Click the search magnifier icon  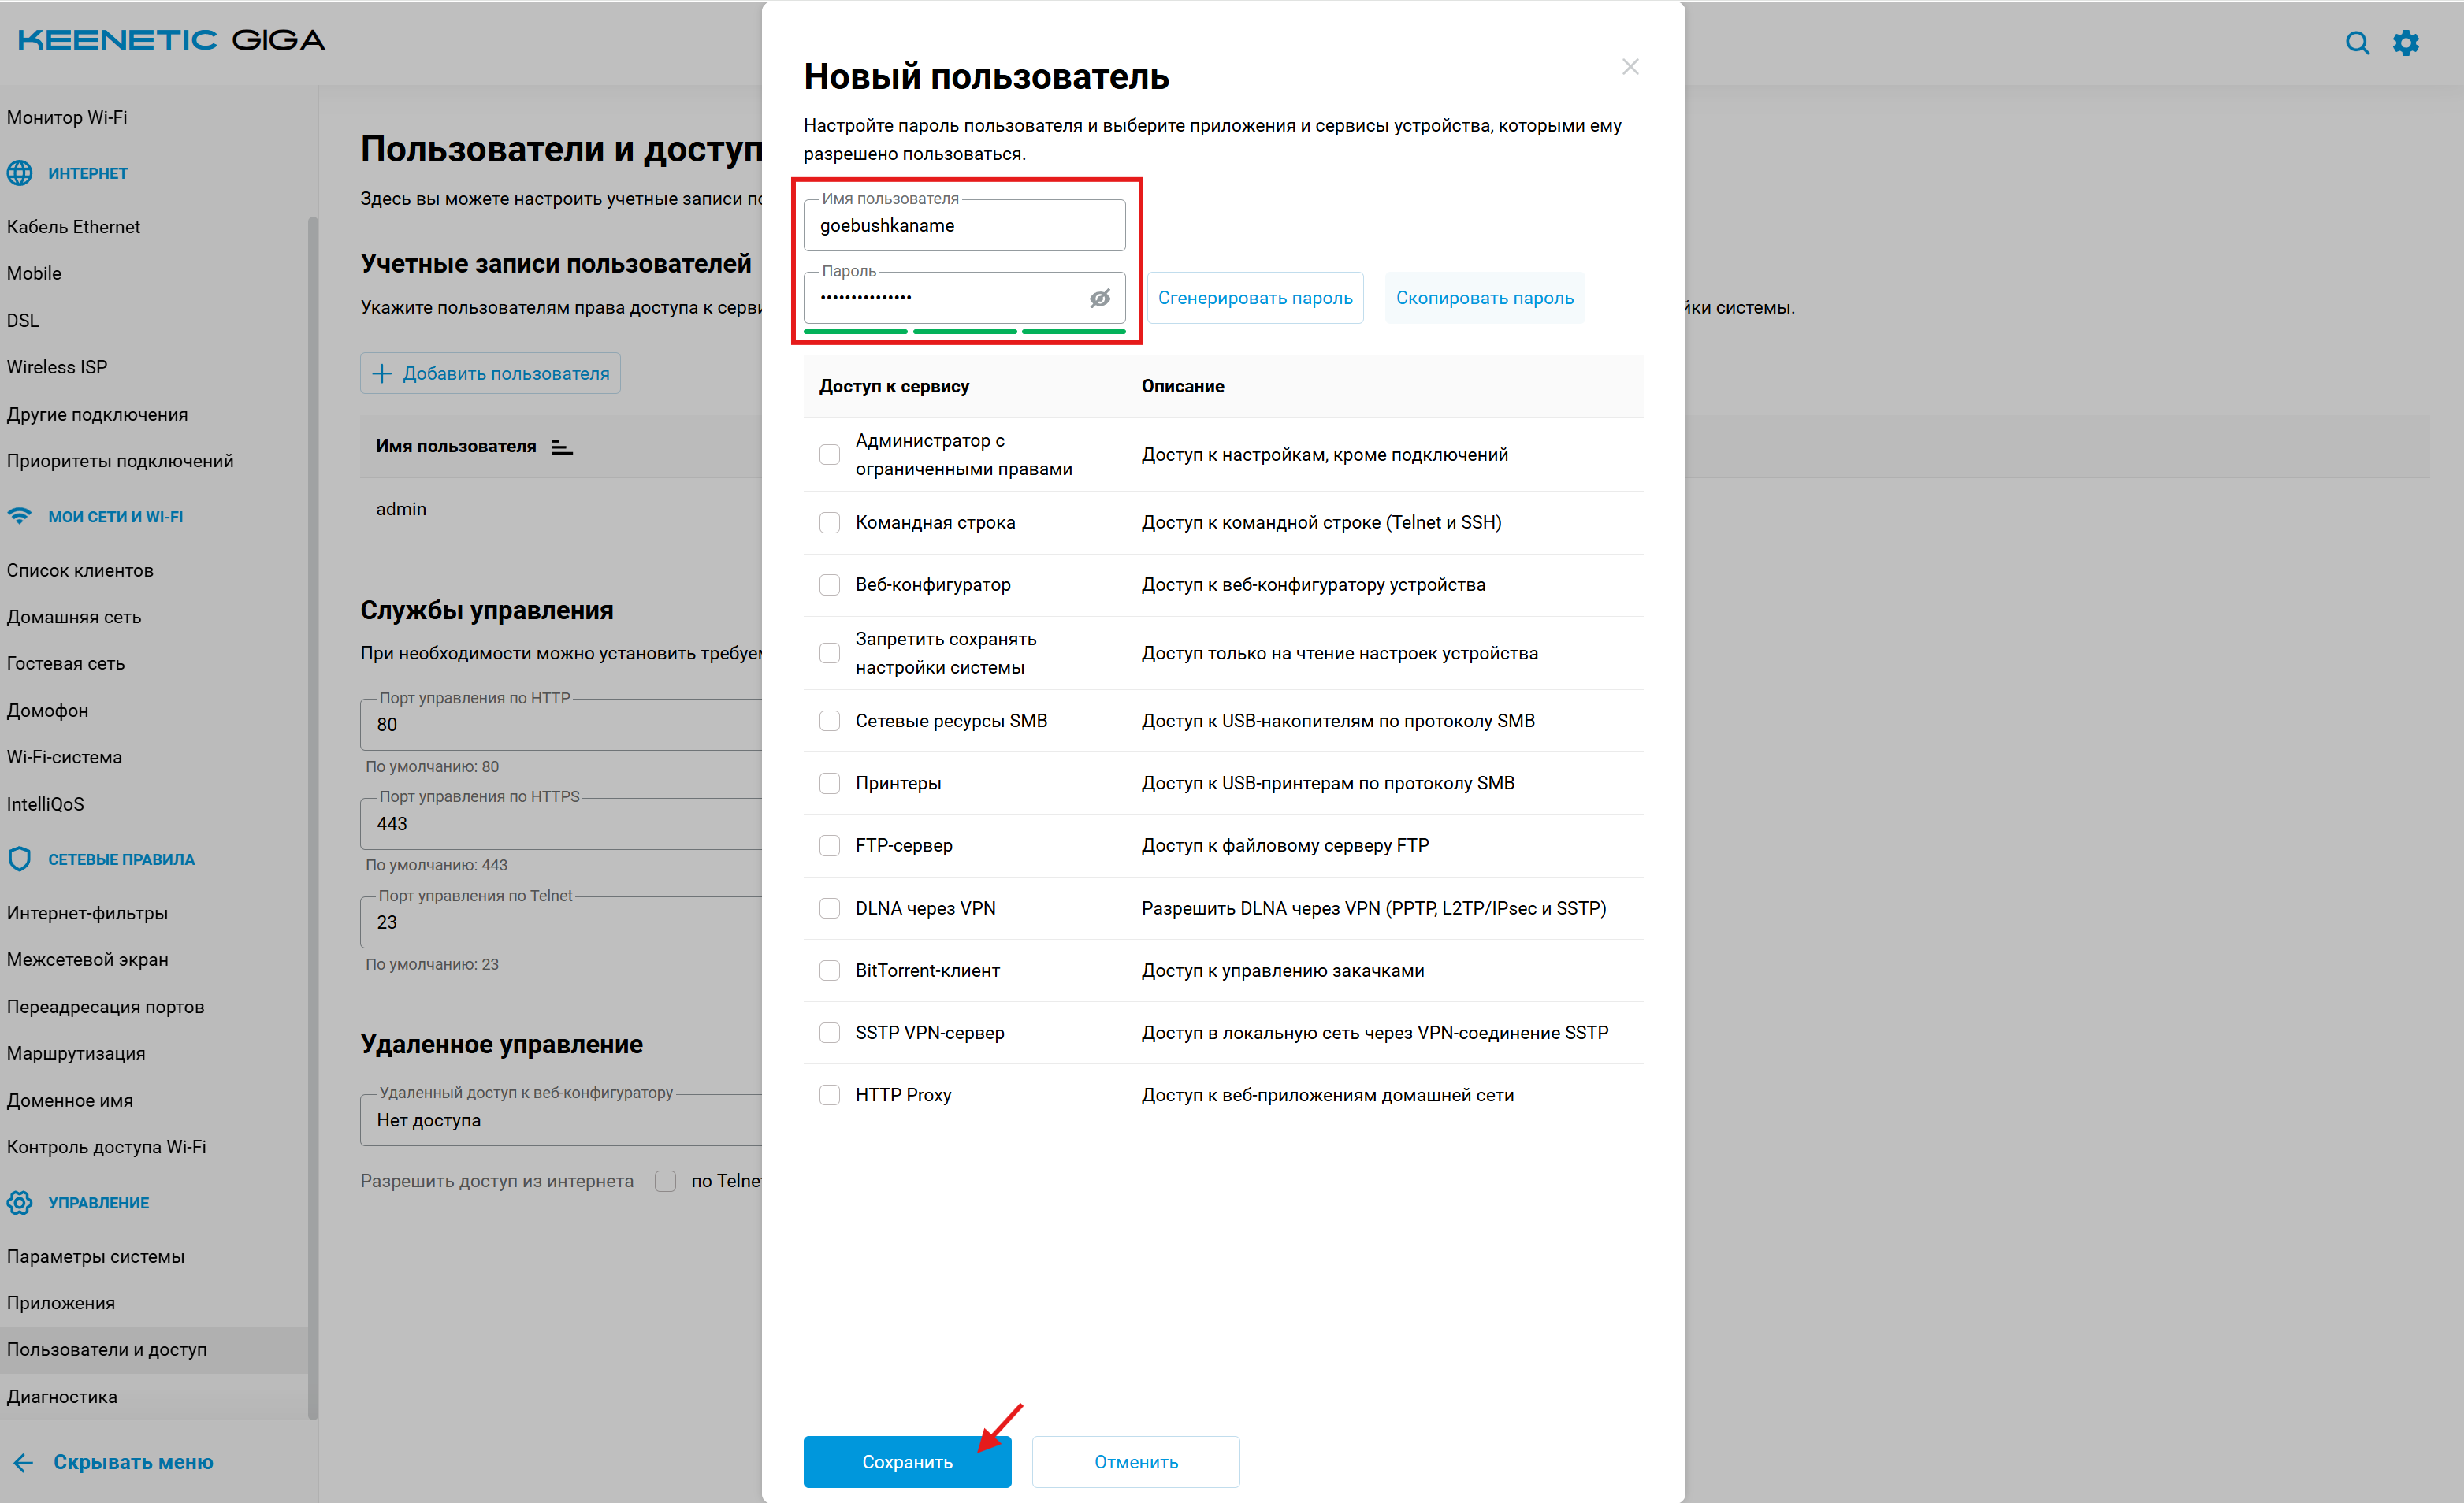click(2356, 43)
